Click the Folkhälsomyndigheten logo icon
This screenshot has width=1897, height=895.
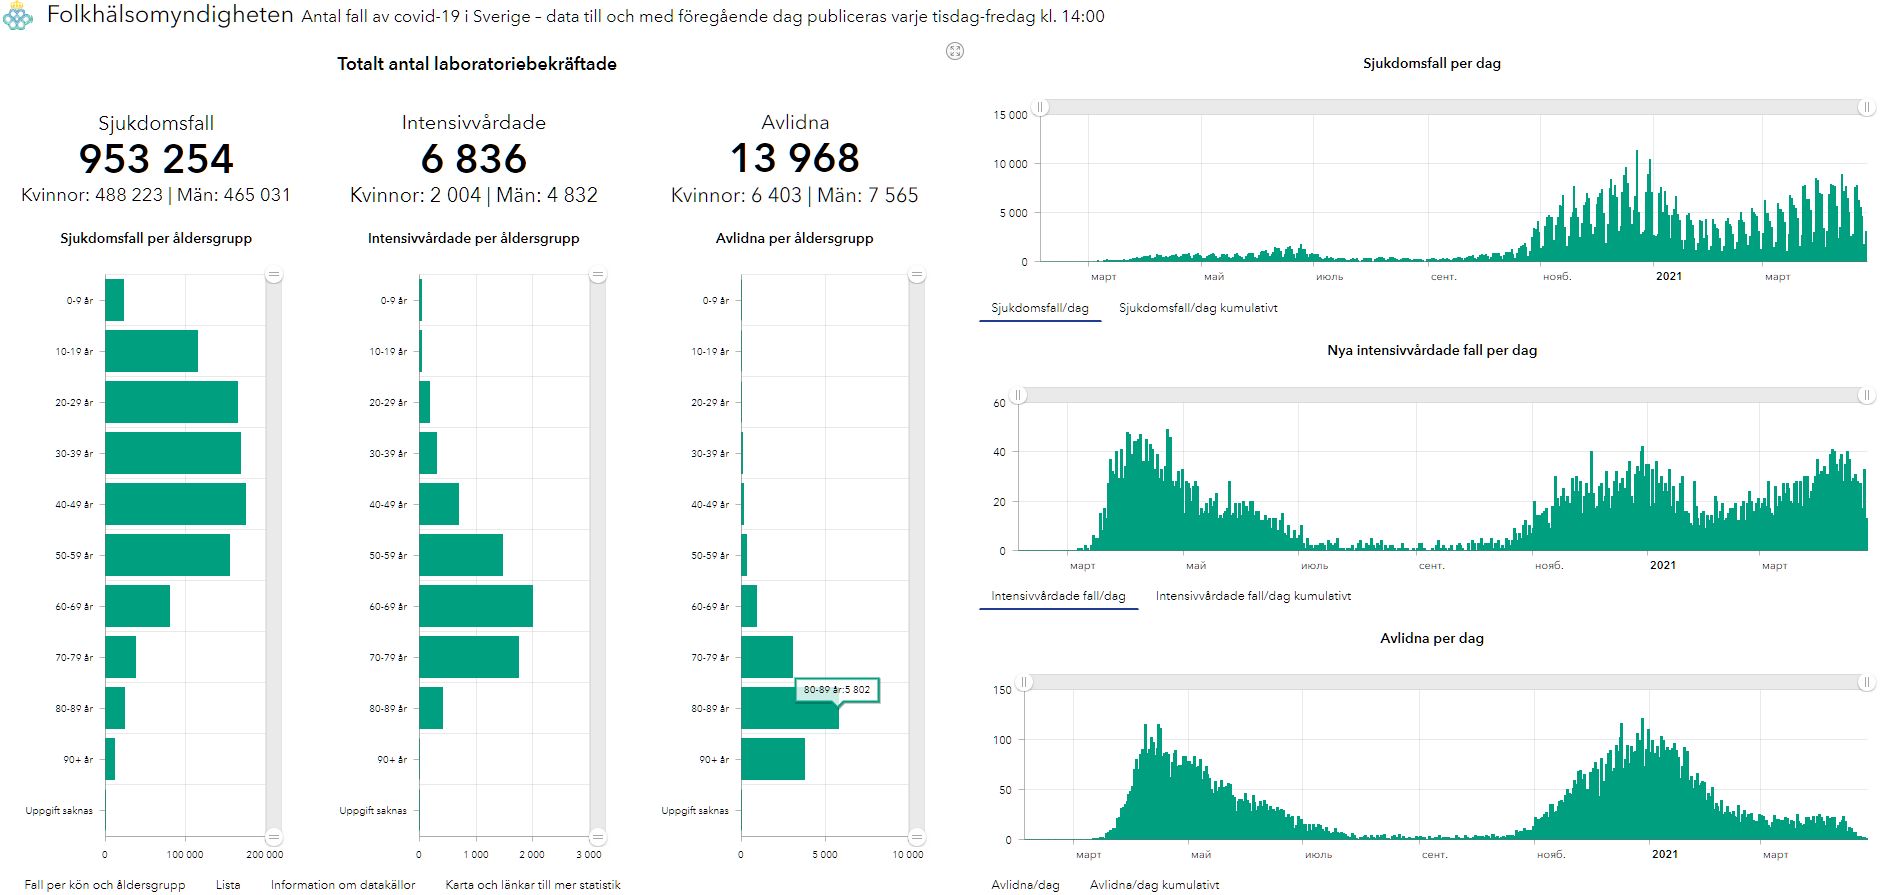point(18,17)
